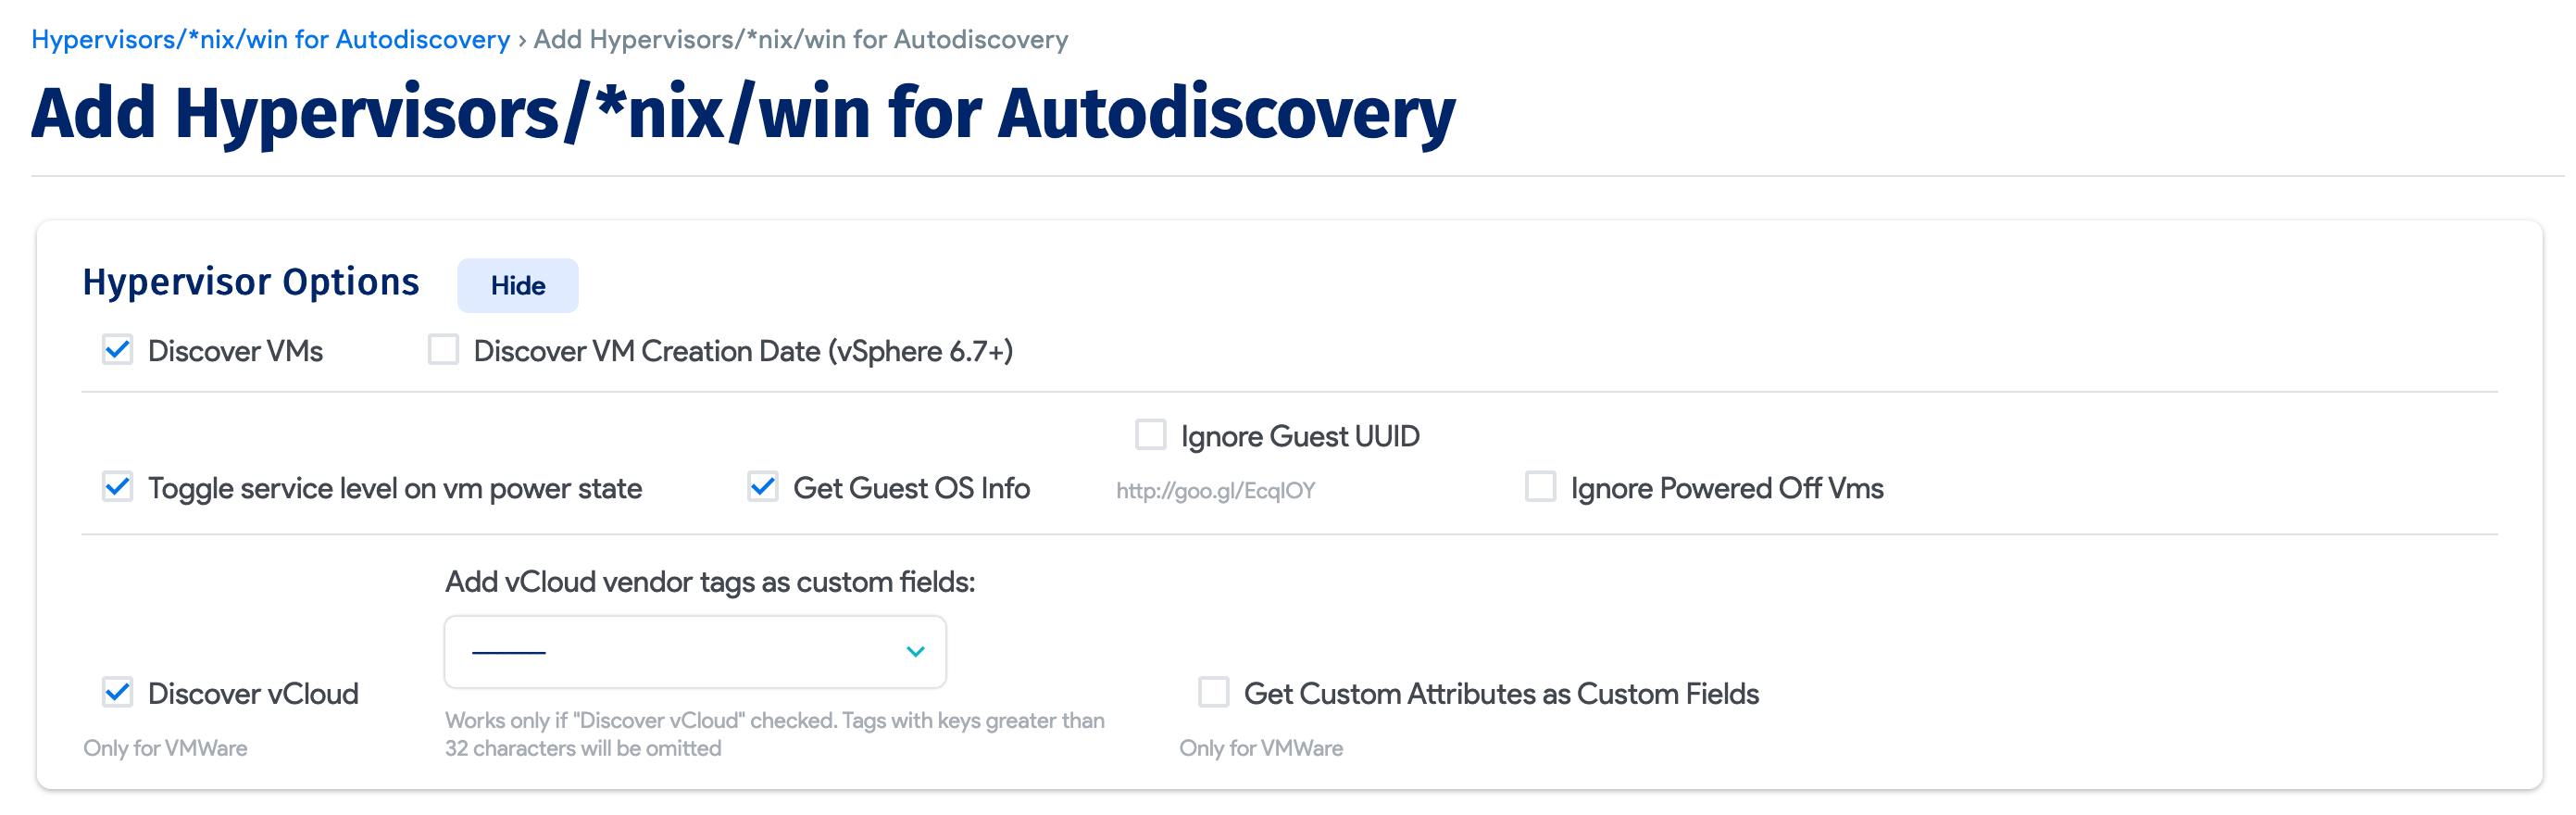The width and height of the screenshot is (2576, 815).
Task: Click the goo.gl/EcqlOY help URL
Action: point(1215,491)
